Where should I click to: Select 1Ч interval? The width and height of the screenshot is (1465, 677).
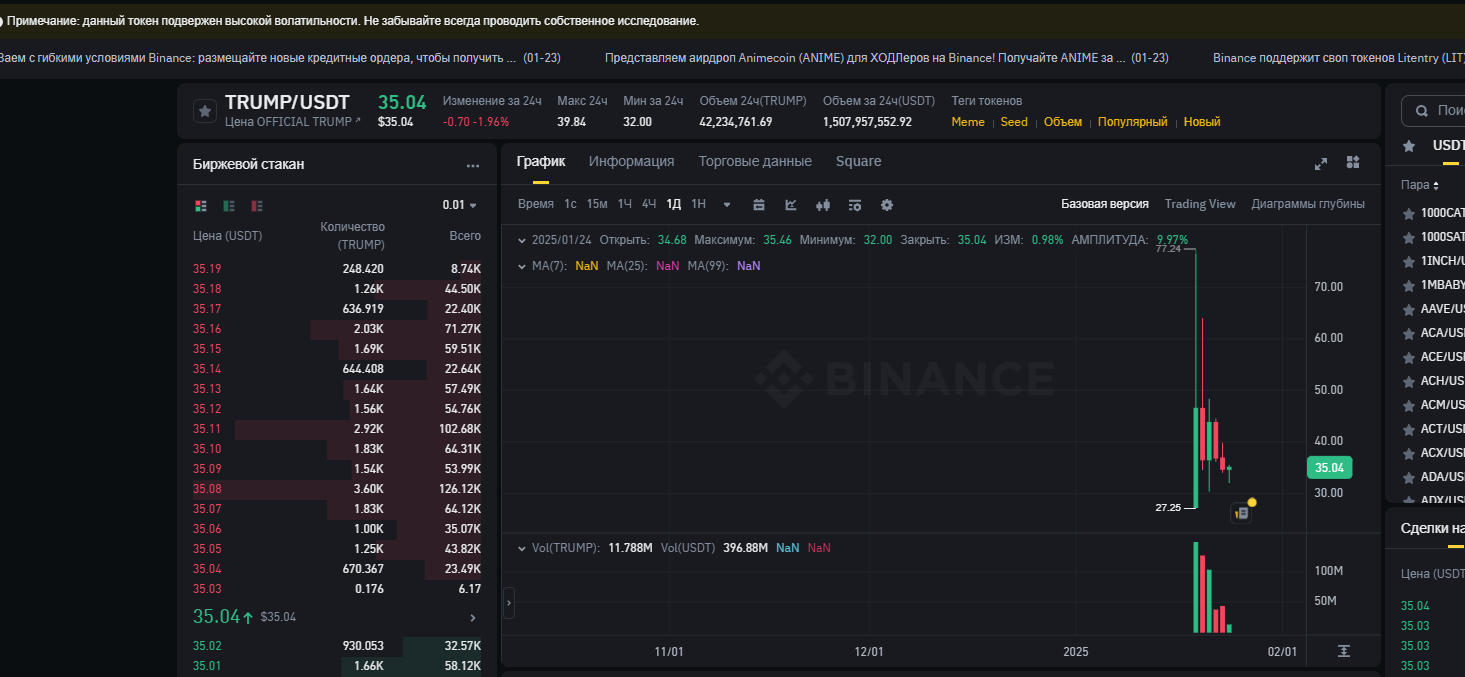pyautogui.click(x=625, y=204)
